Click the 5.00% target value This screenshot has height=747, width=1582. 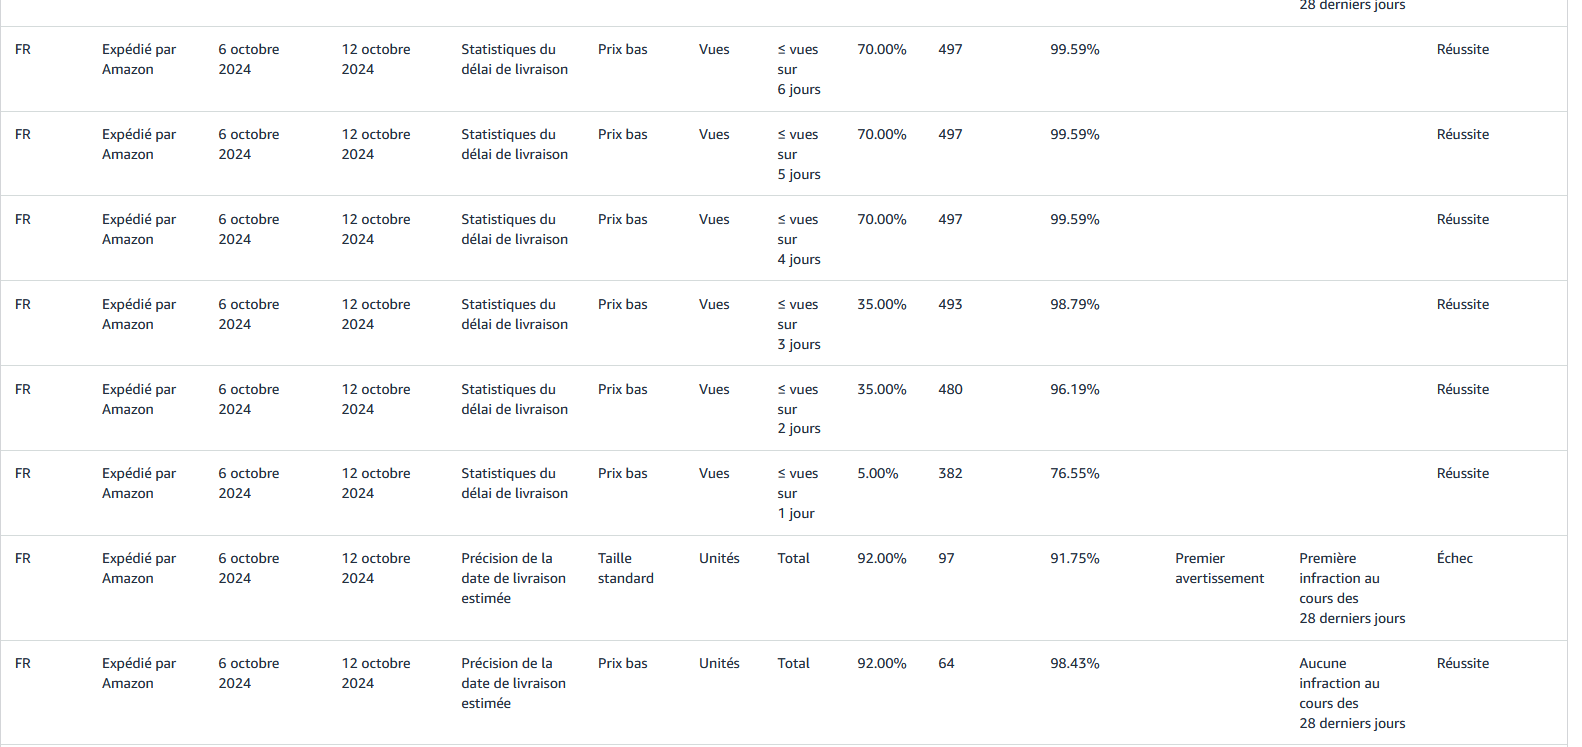coord(877,473)
